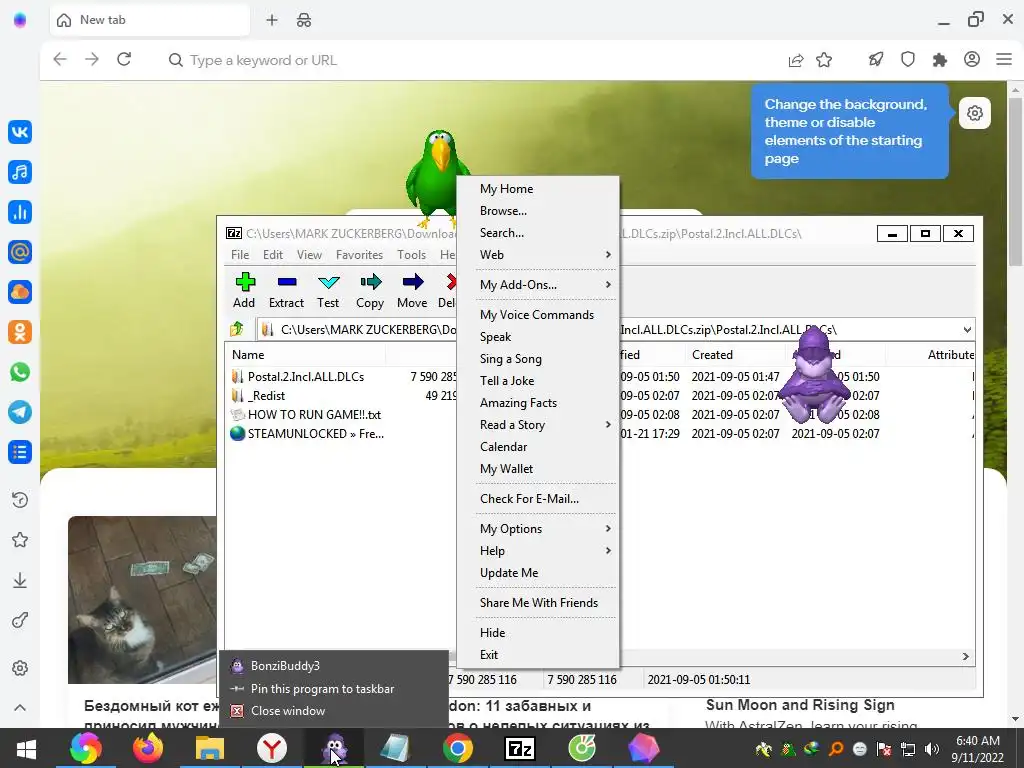Open browser history sidebar icon
Image resolution: width=1024 pixels, height=768 pixels.
[x=20, y=500]
